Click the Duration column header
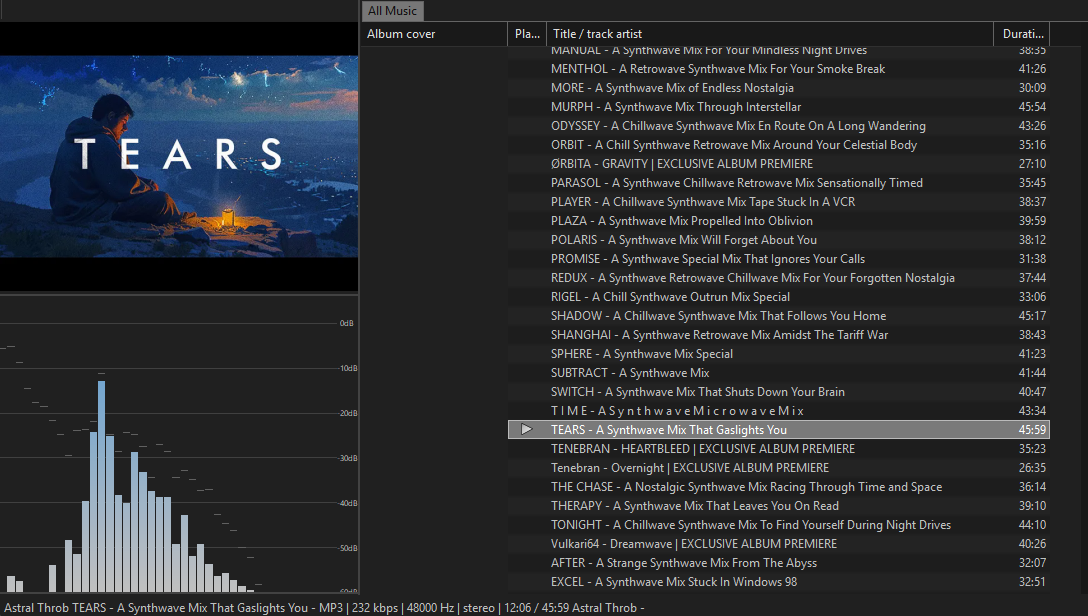 click(1022, 34)
